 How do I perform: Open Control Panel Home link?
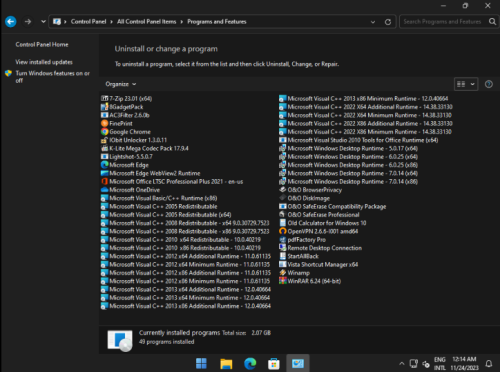tap(42, 44)
